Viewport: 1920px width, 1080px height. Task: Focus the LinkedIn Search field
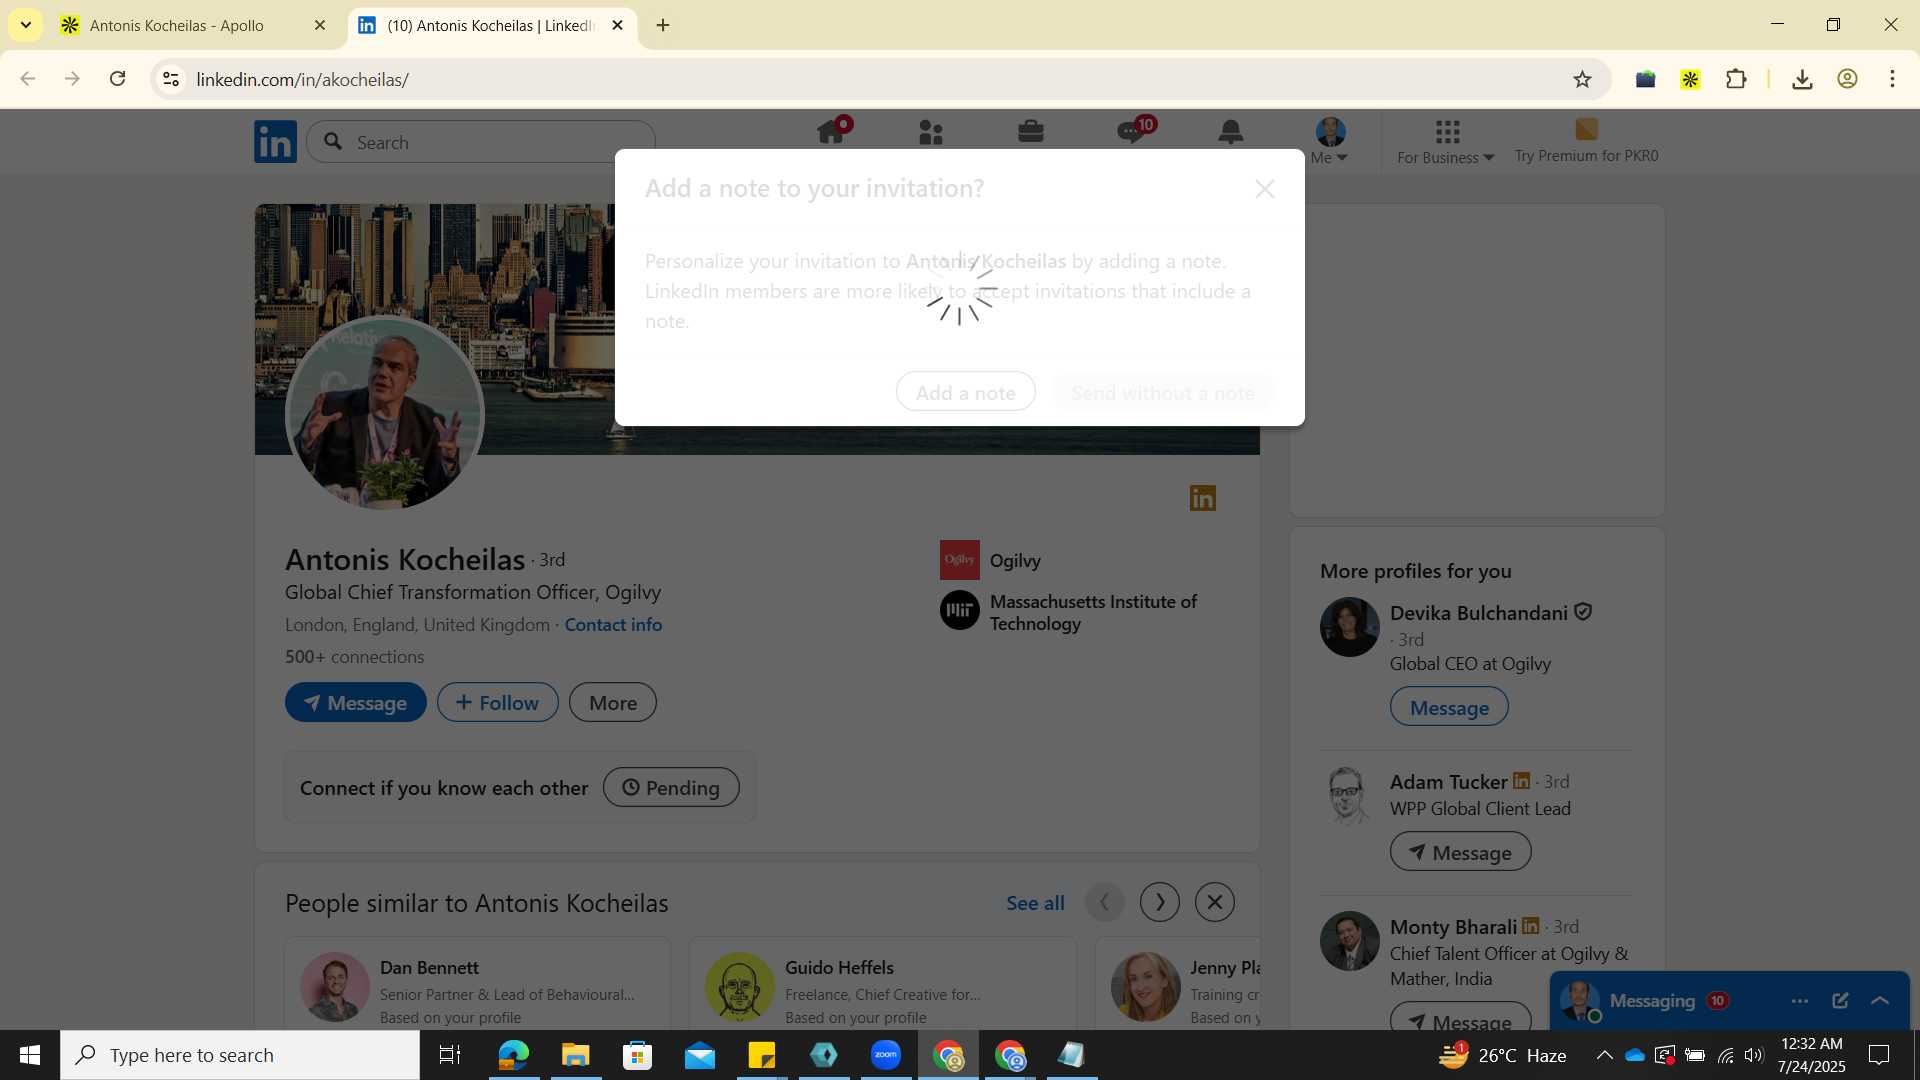coord(481,142)
